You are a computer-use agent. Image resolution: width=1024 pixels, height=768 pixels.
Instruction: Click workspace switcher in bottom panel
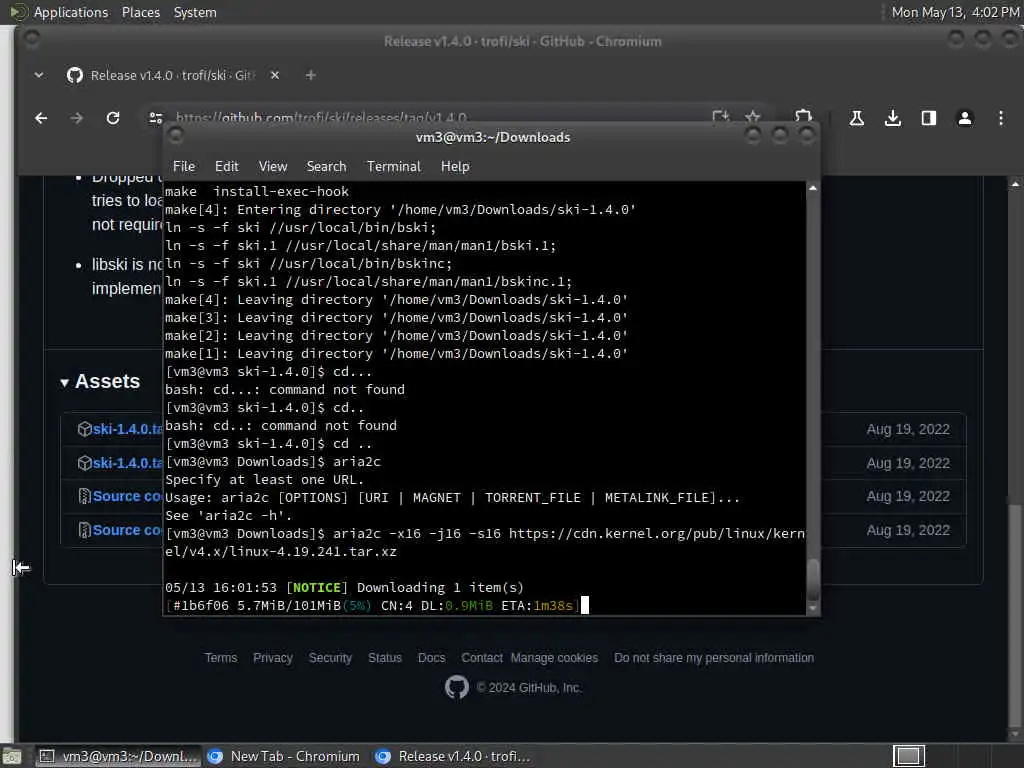point(908,756)
